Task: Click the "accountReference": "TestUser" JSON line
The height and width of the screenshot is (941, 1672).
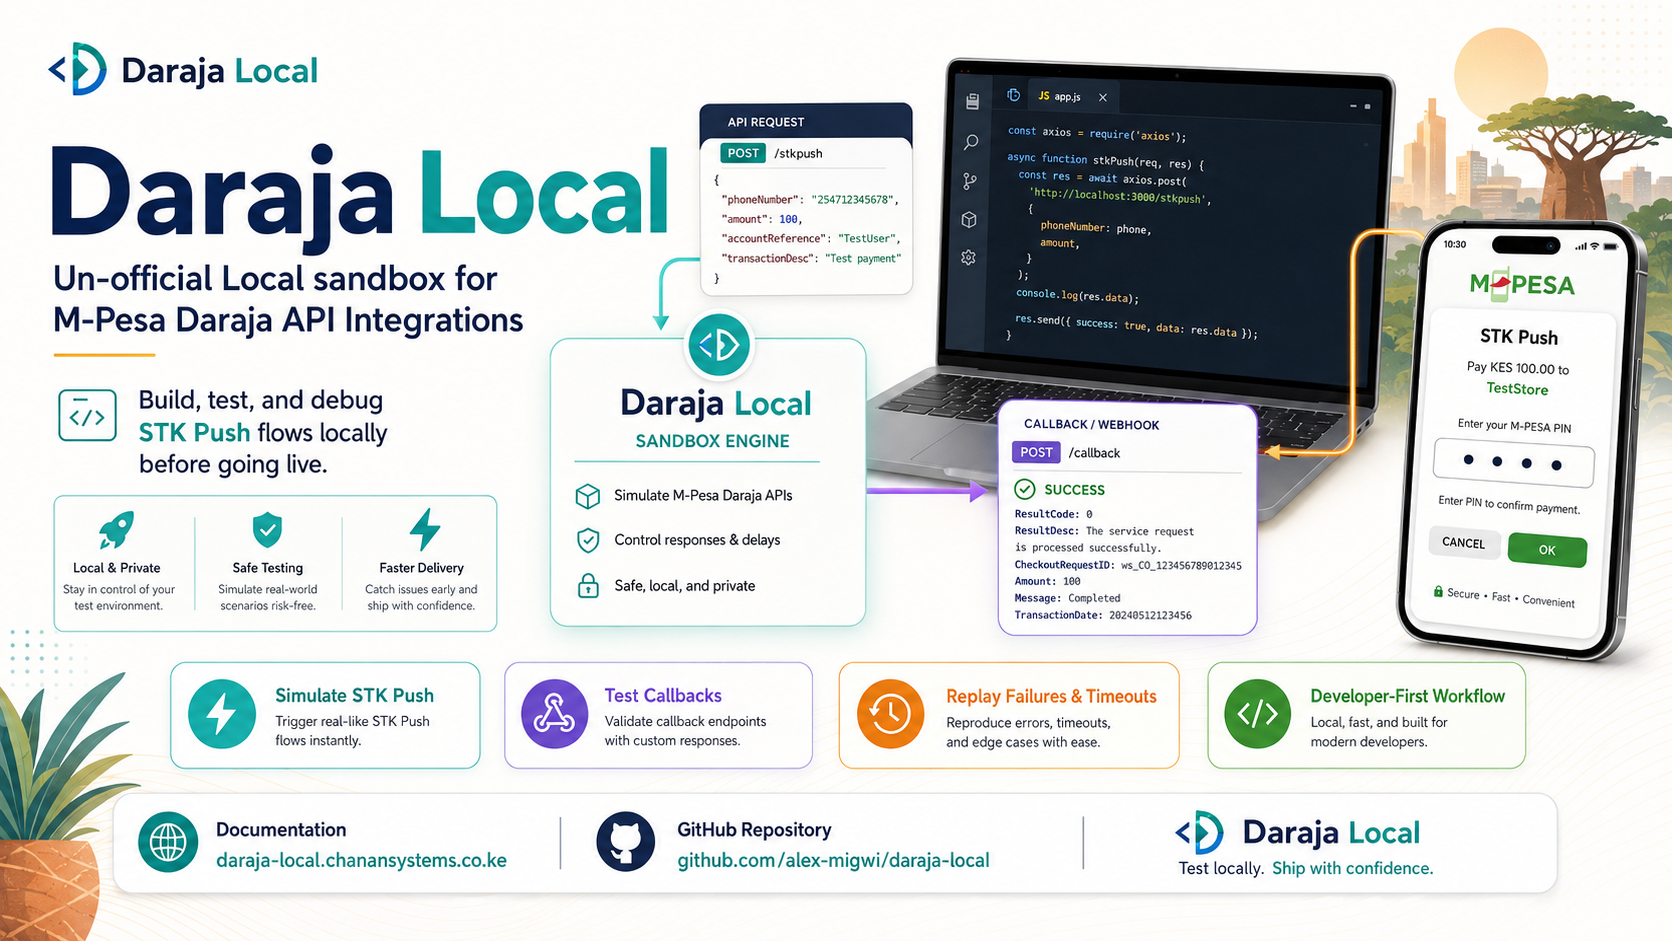Action: [x=811, y=239]
